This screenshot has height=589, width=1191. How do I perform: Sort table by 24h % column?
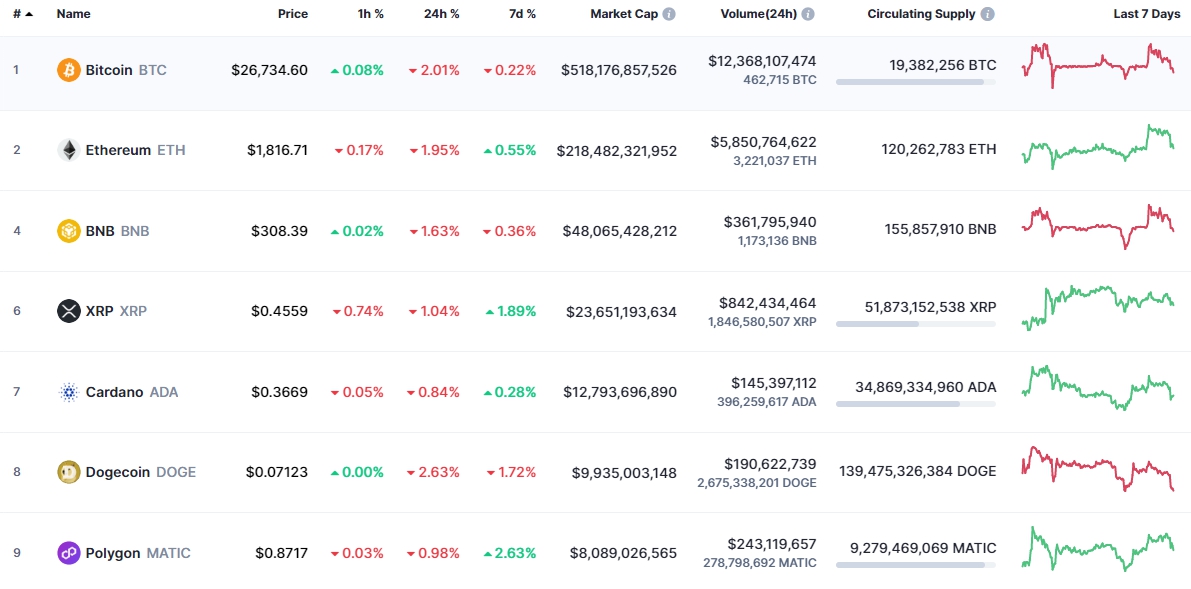tap(441, 14)
